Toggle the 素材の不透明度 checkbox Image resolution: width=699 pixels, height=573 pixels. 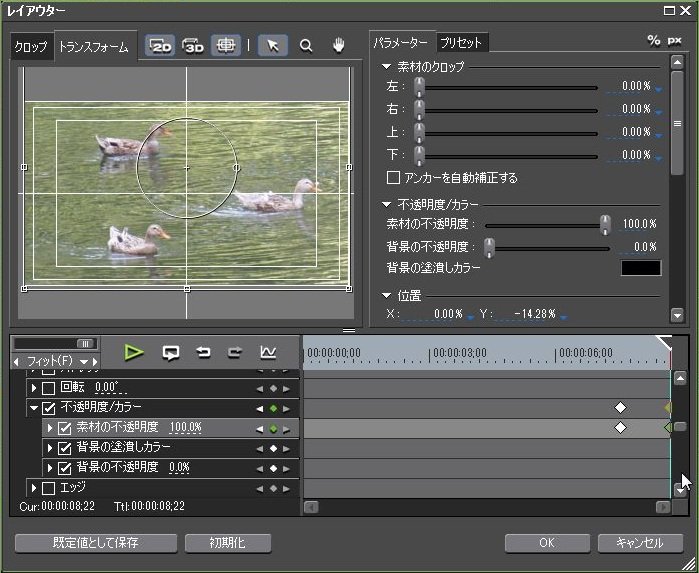pyautogui.click(x=65, y=428)
